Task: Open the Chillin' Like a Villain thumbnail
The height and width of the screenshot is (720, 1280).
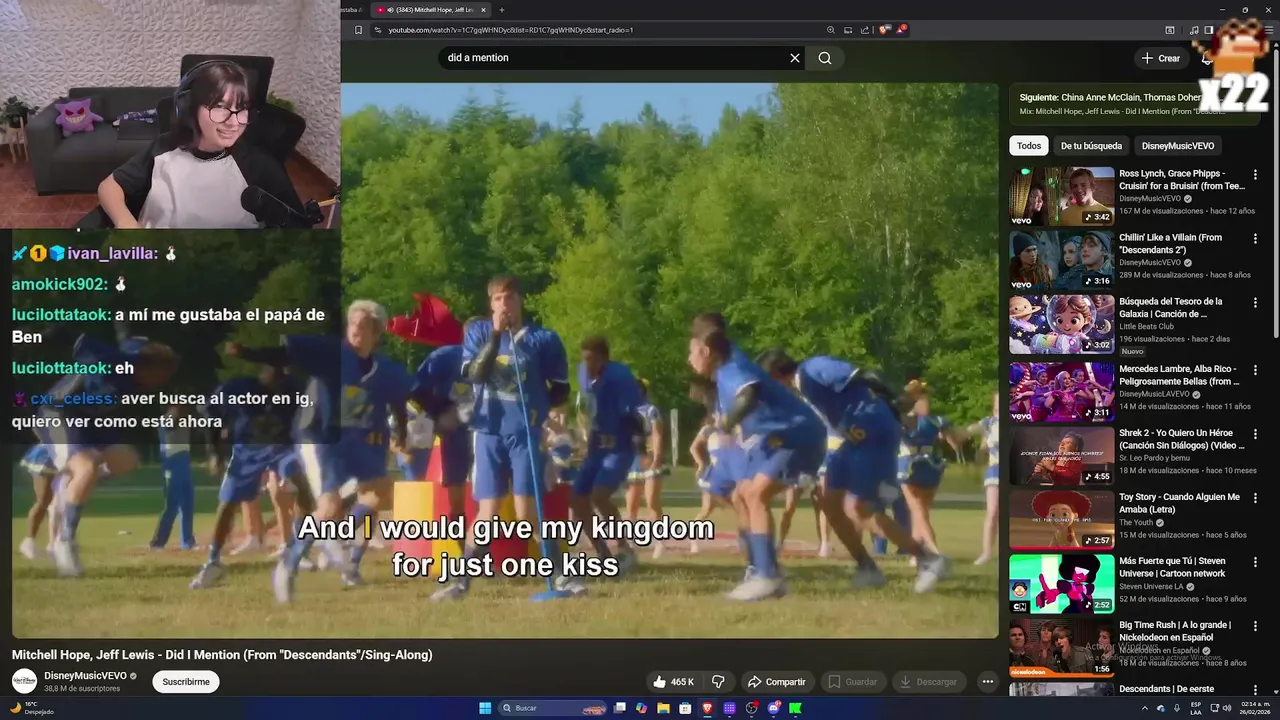Action: click(x=1061, y=260)
